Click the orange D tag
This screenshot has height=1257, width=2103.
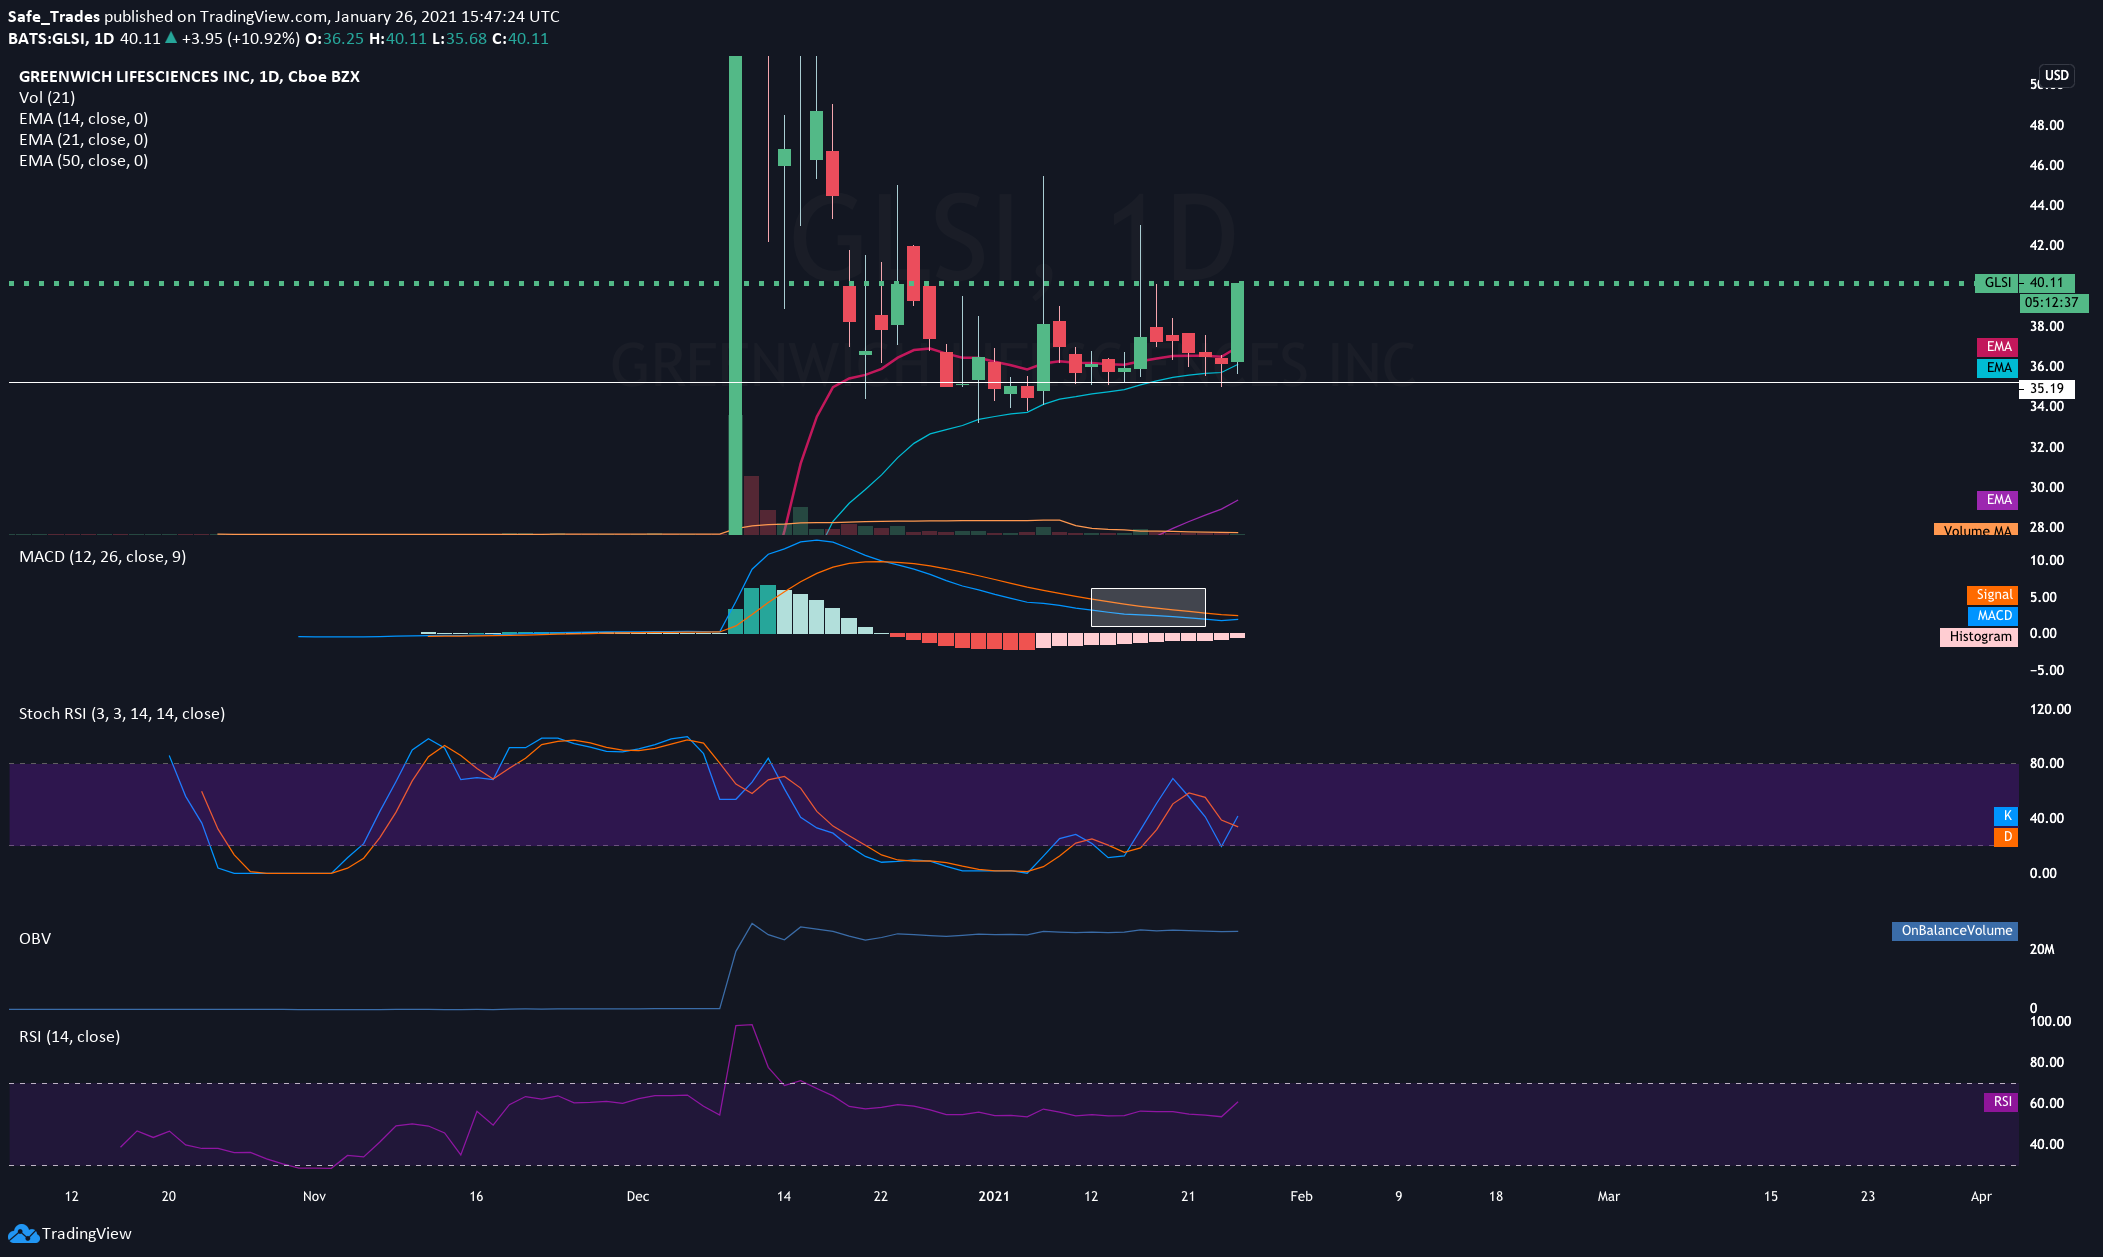tap(2006, 837)
